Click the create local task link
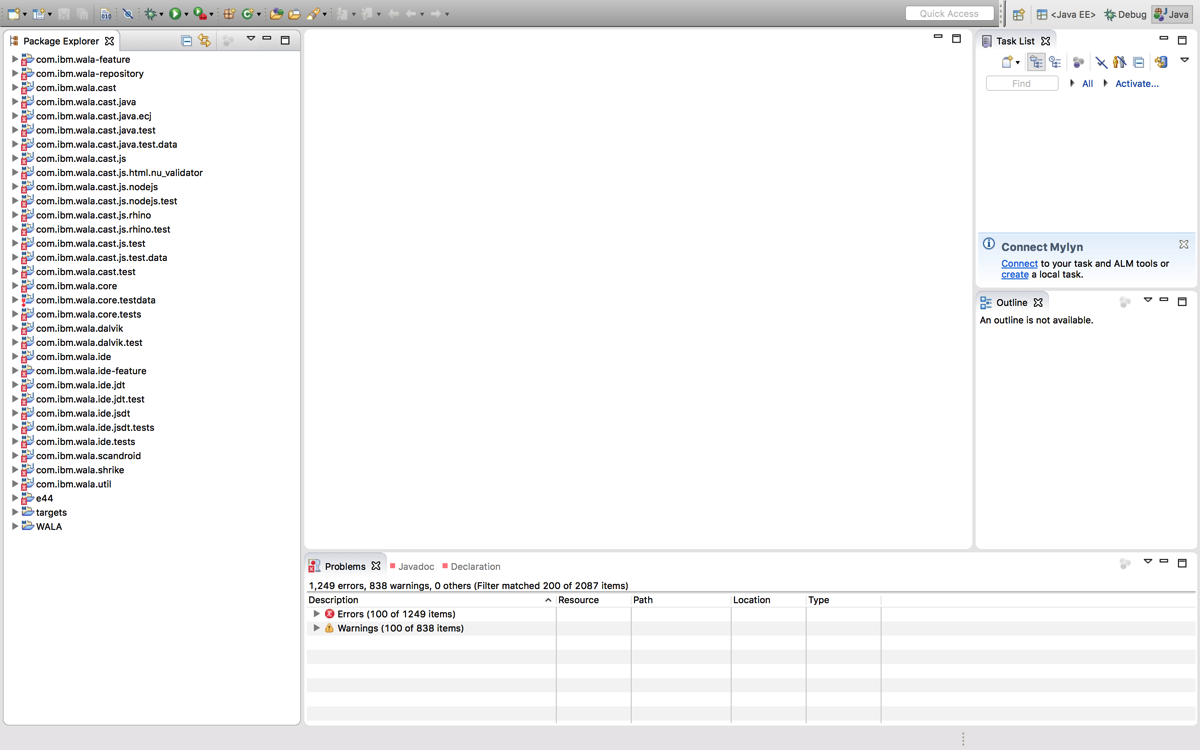This screenshot has height=750, width=1200. click(1014, 275)
